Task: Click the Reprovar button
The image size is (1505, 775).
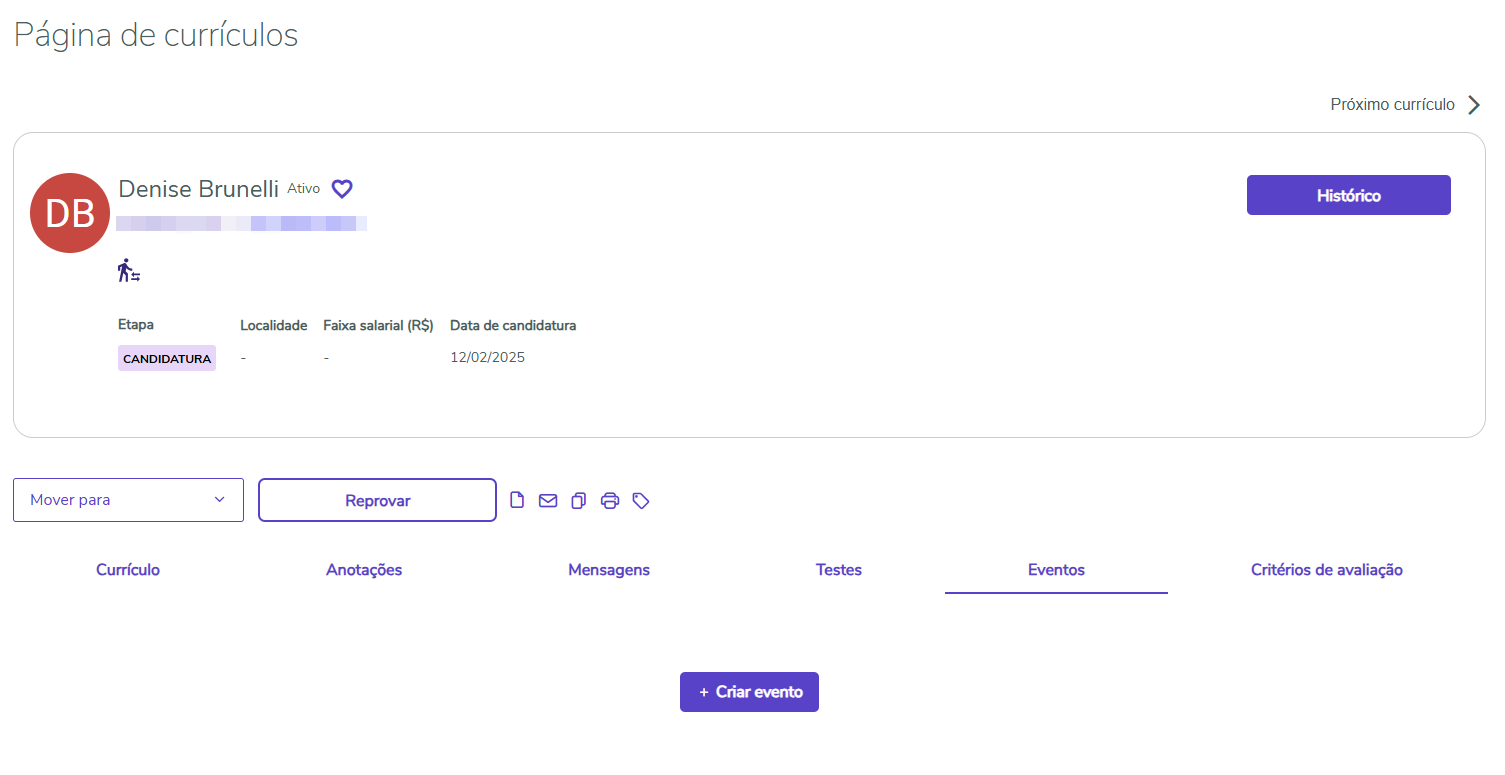Action: pyautogui.click(x=377, y=500)
